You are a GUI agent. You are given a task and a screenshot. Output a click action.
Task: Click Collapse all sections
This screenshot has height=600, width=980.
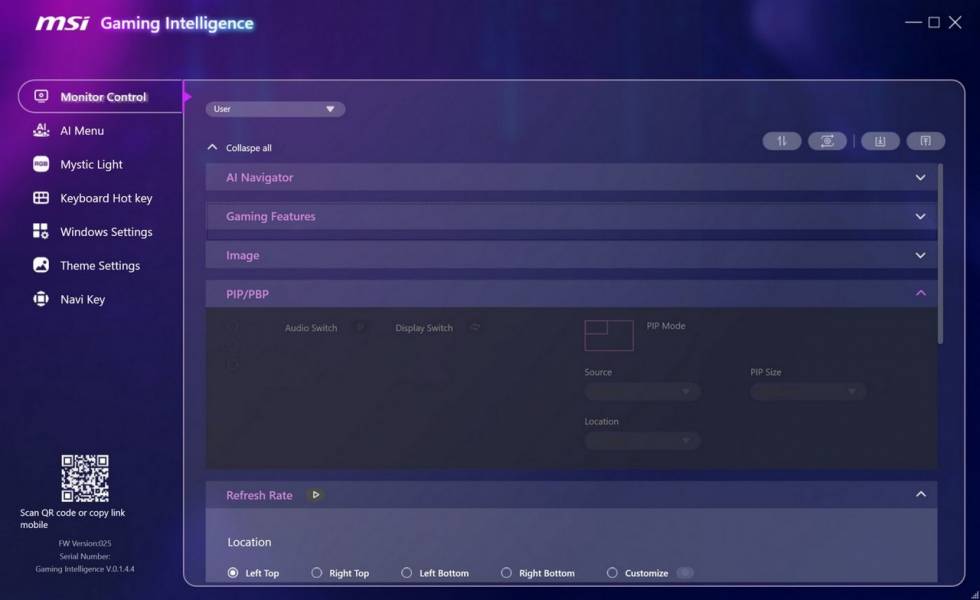pyautogui.click(x=240, y=148)
